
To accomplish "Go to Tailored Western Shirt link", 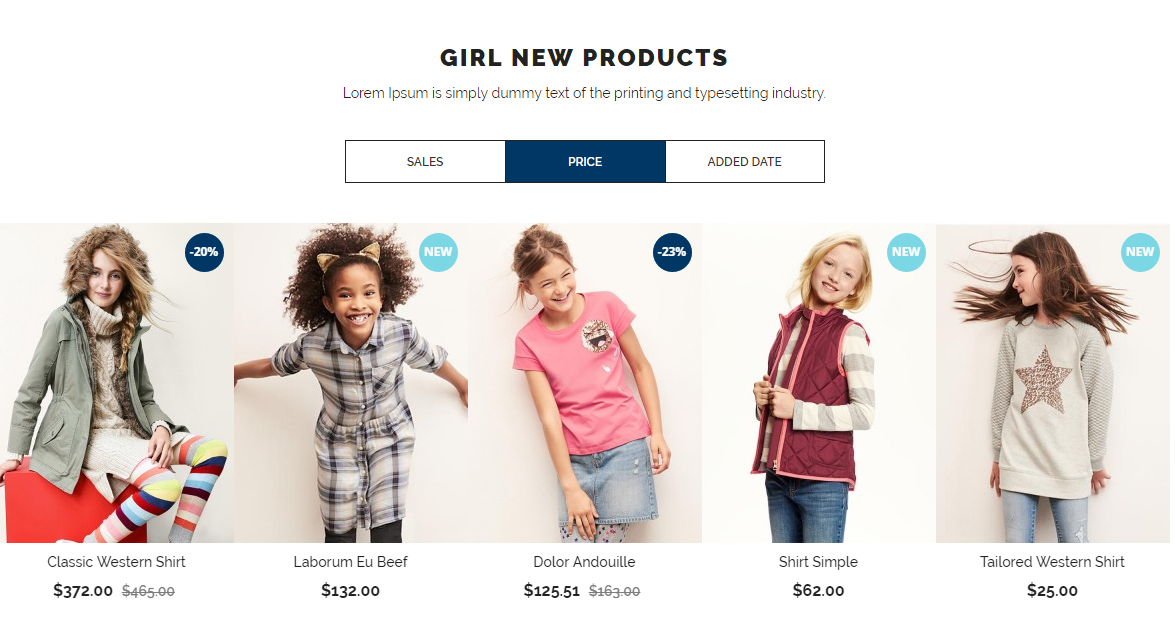I will coord(1052,562).
